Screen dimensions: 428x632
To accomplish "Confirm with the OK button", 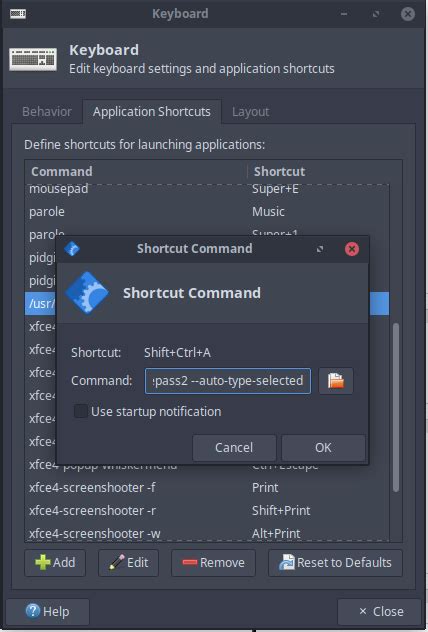I will coord(323,447).
